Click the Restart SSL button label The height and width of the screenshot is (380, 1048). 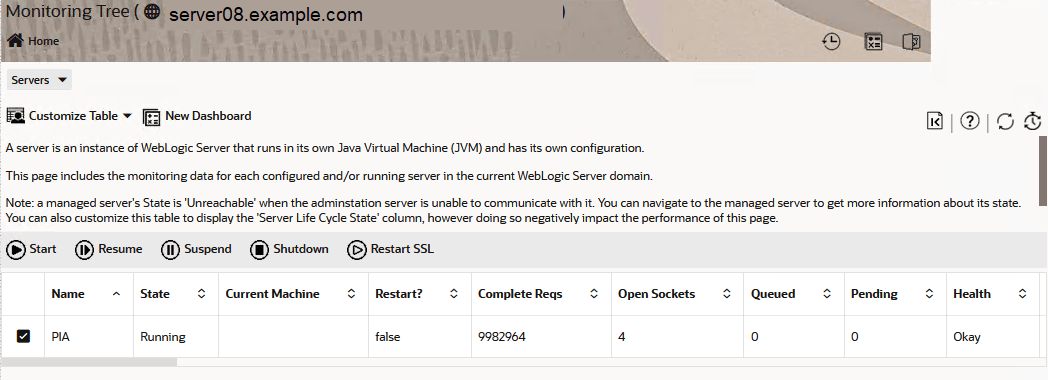coord(402,249)
